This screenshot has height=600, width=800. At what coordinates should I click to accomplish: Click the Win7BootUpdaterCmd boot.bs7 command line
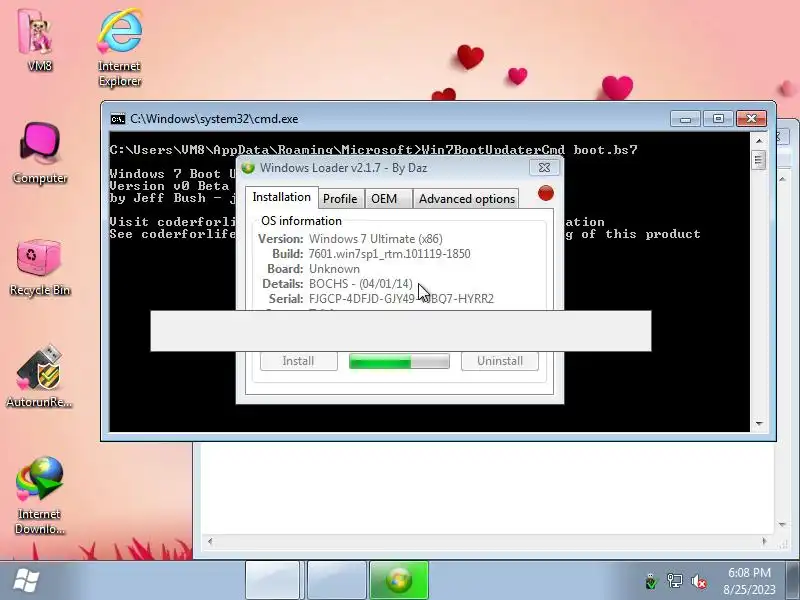point(530,150)
